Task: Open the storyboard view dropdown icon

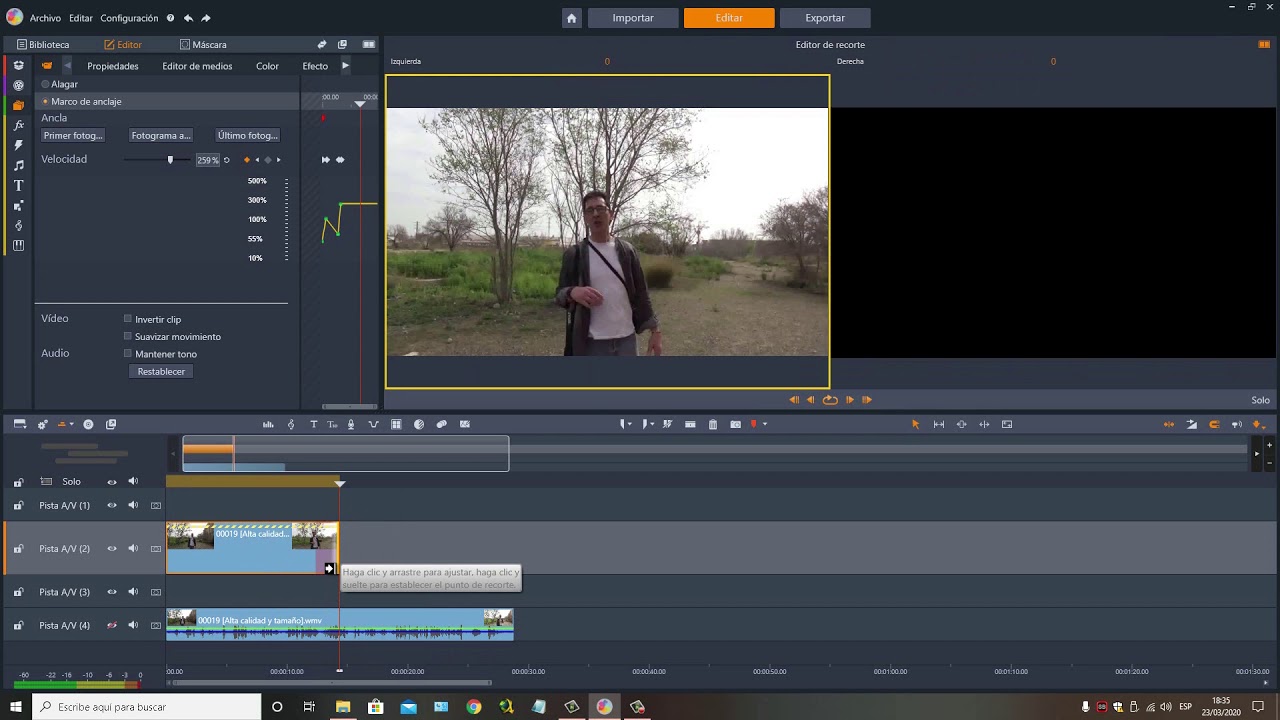Action: click(x=19, y=424)
